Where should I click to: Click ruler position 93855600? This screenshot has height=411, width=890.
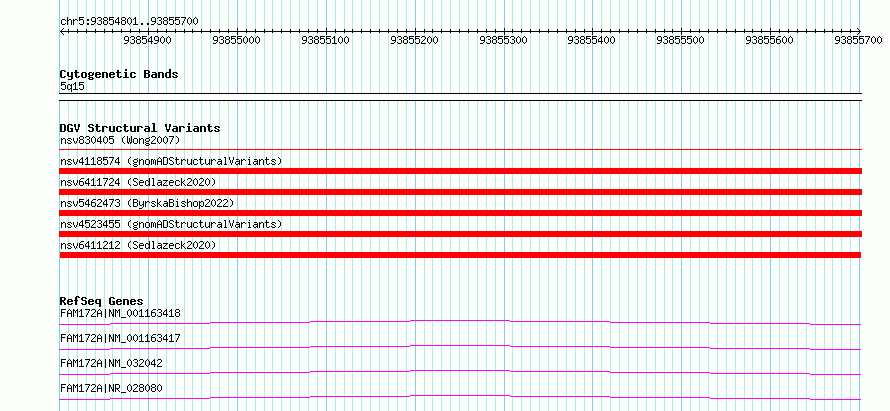click(x=769, y=40)
